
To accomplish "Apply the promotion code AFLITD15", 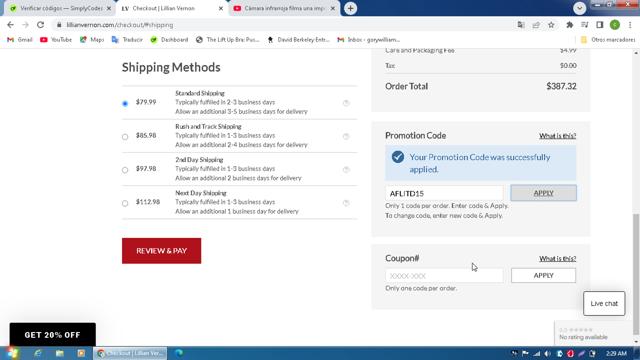I will coord(543,193).
